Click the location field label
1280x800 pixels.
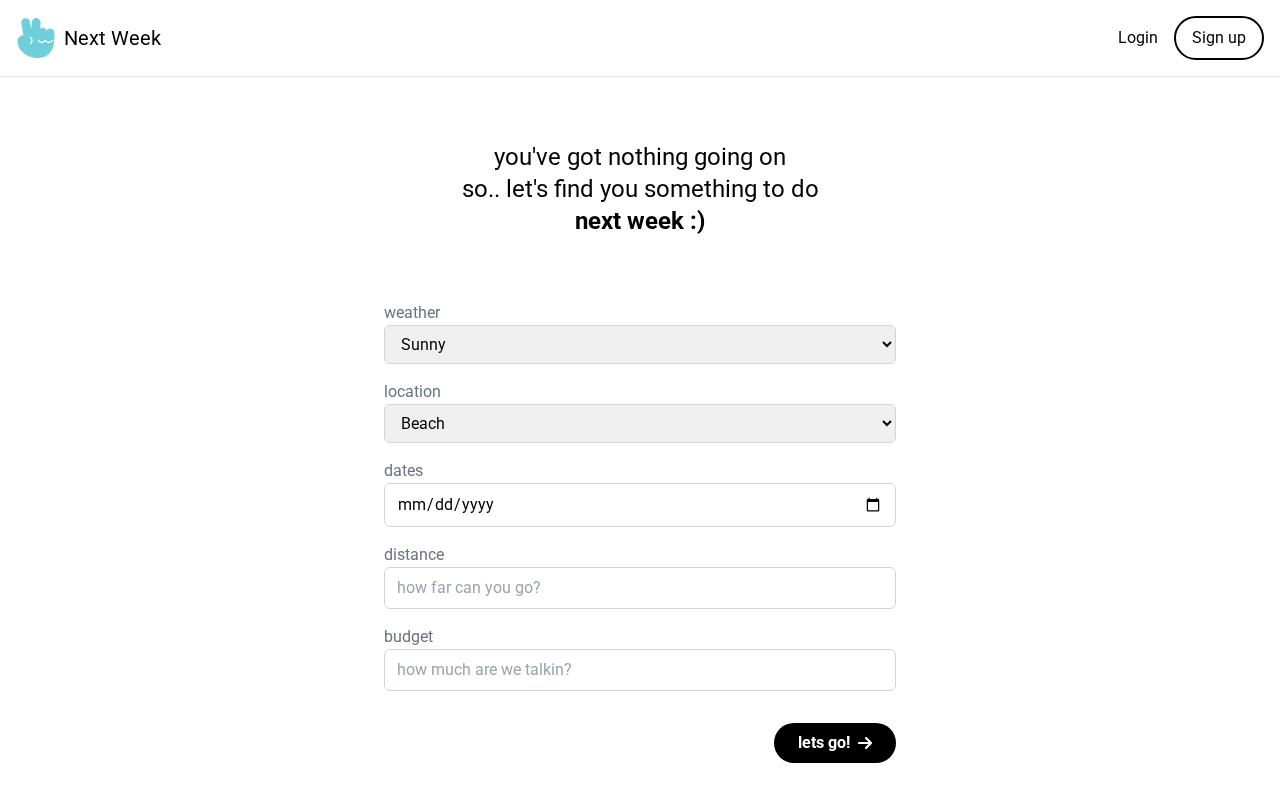[x=412, y=392]
